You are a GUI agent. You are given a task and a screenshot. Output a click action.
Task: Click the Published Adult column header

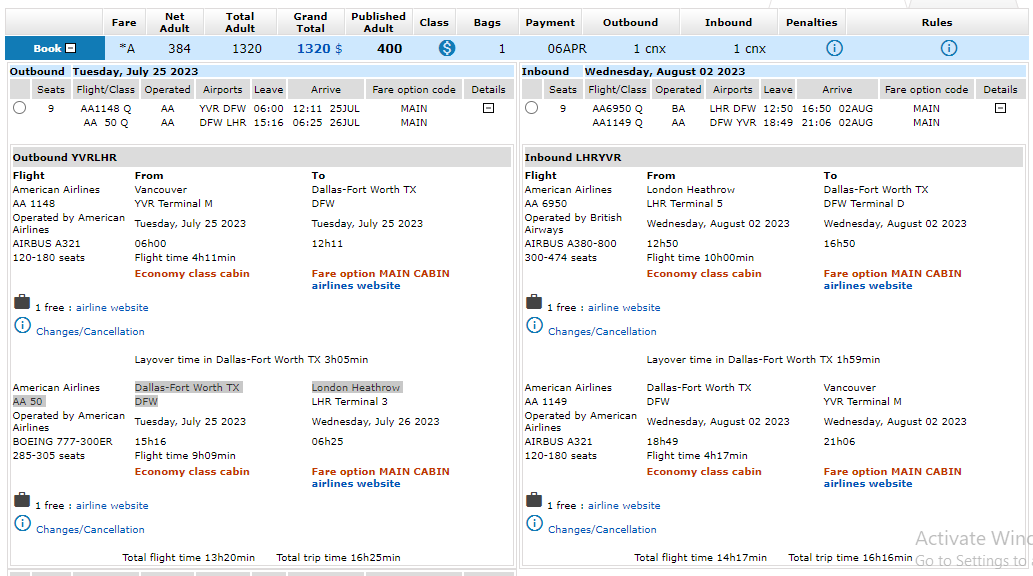pos(378,22)
